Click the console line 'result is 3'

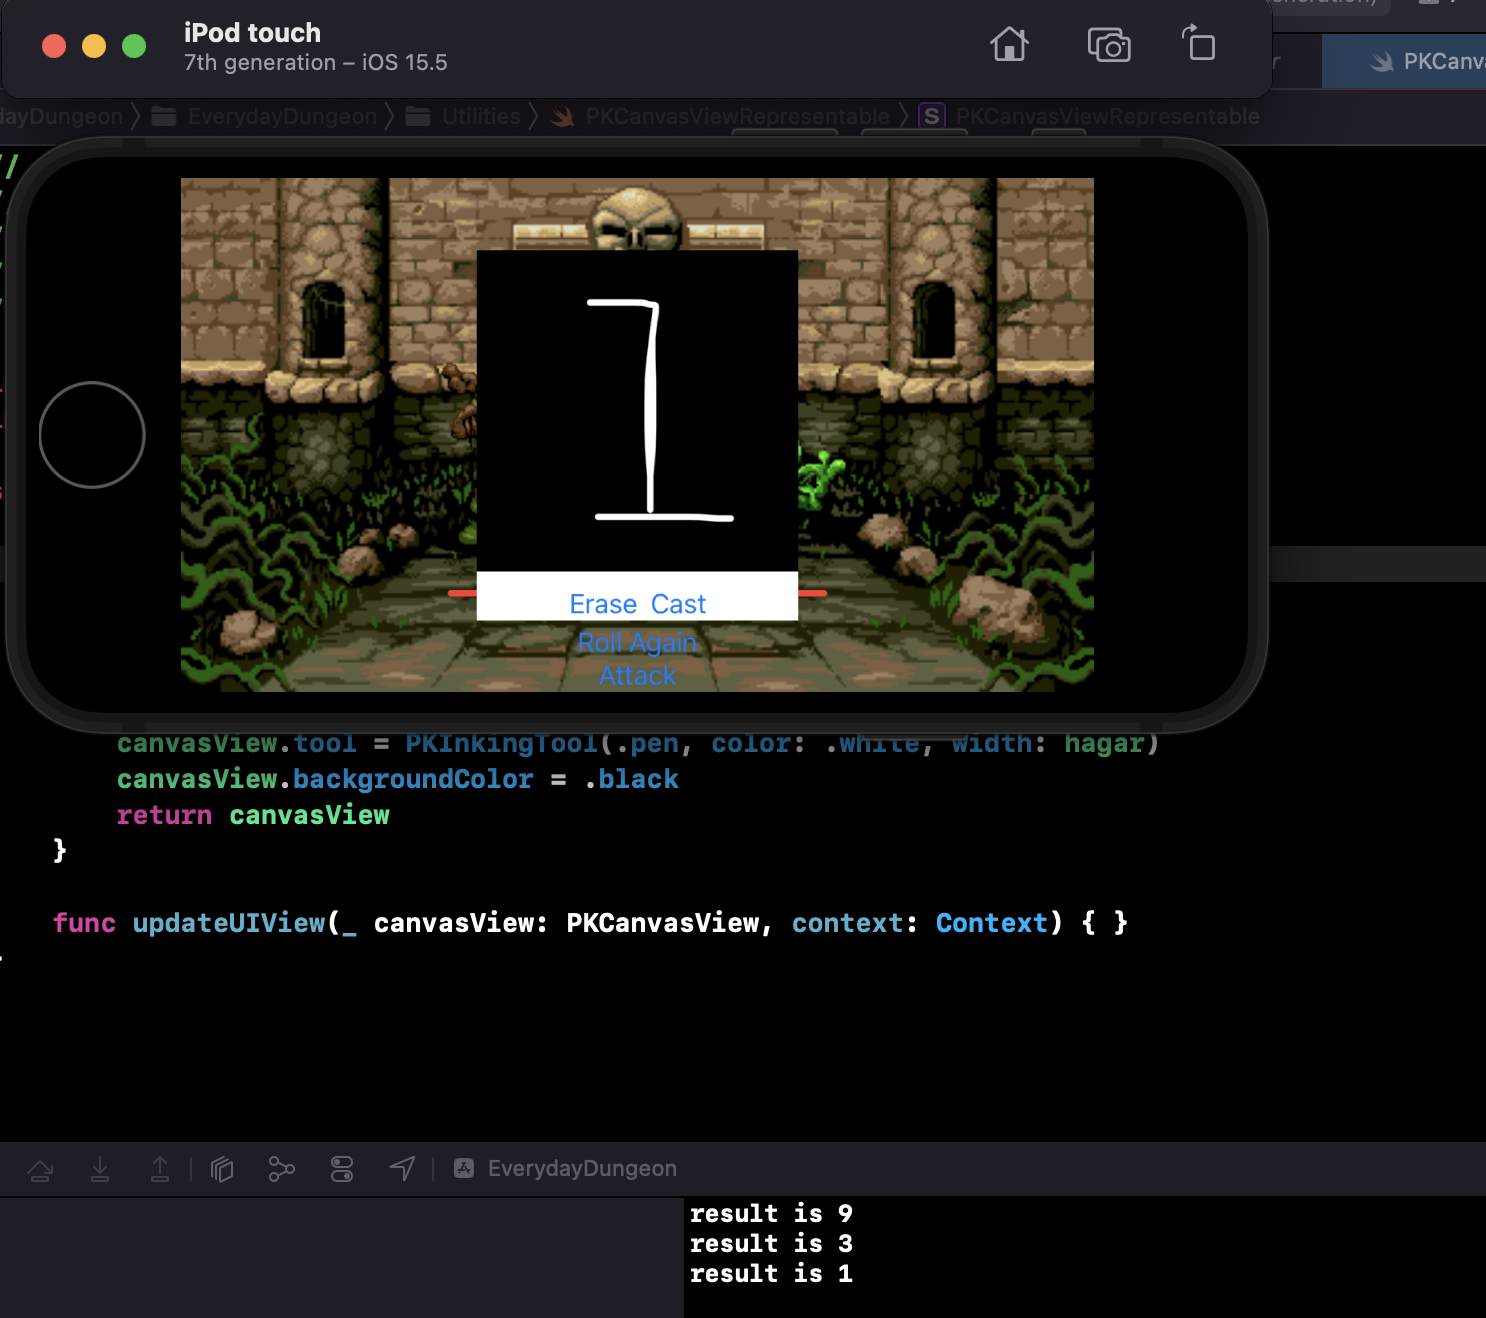point(771,1244)
